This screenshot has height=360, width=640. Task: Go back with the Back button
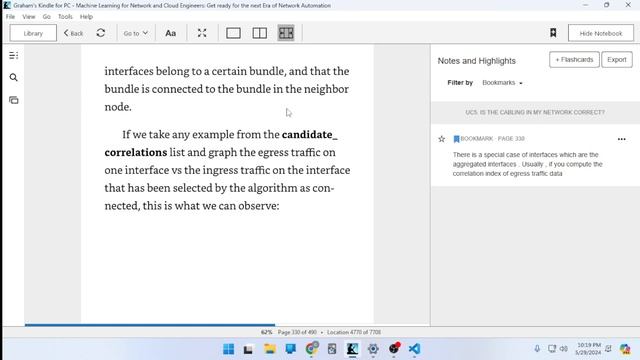[73, 33]
